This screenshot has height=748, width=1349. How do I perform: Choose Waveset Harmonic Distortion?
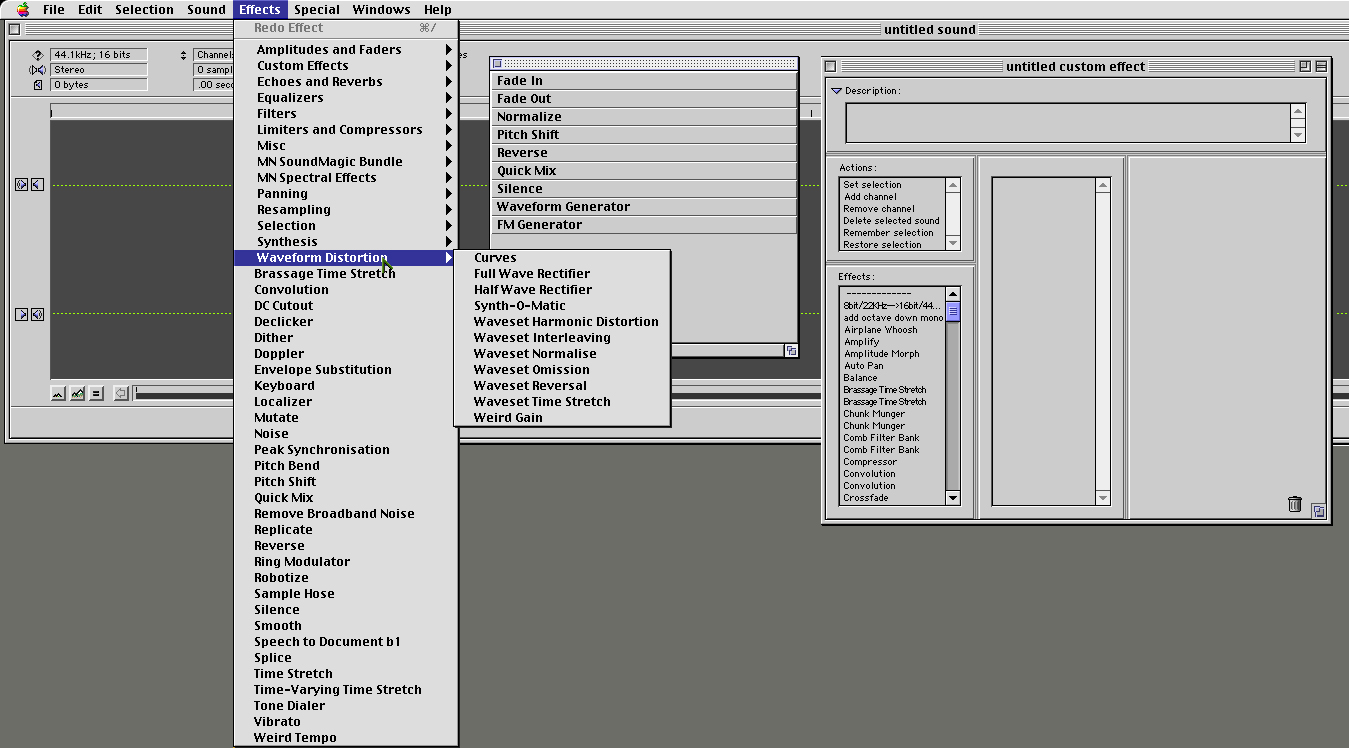[562, 322]
